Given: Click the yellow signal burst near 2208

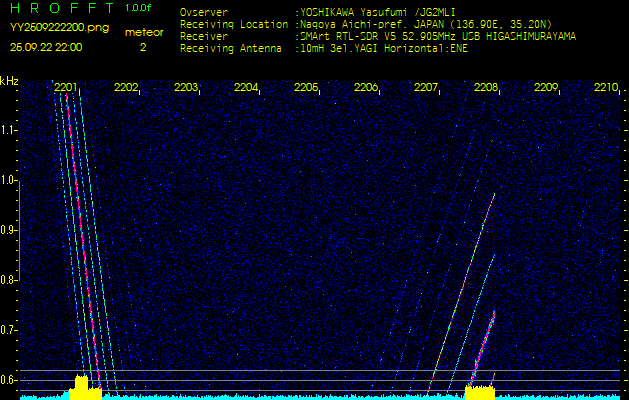Looking at the screenshot, I should 480,391.
